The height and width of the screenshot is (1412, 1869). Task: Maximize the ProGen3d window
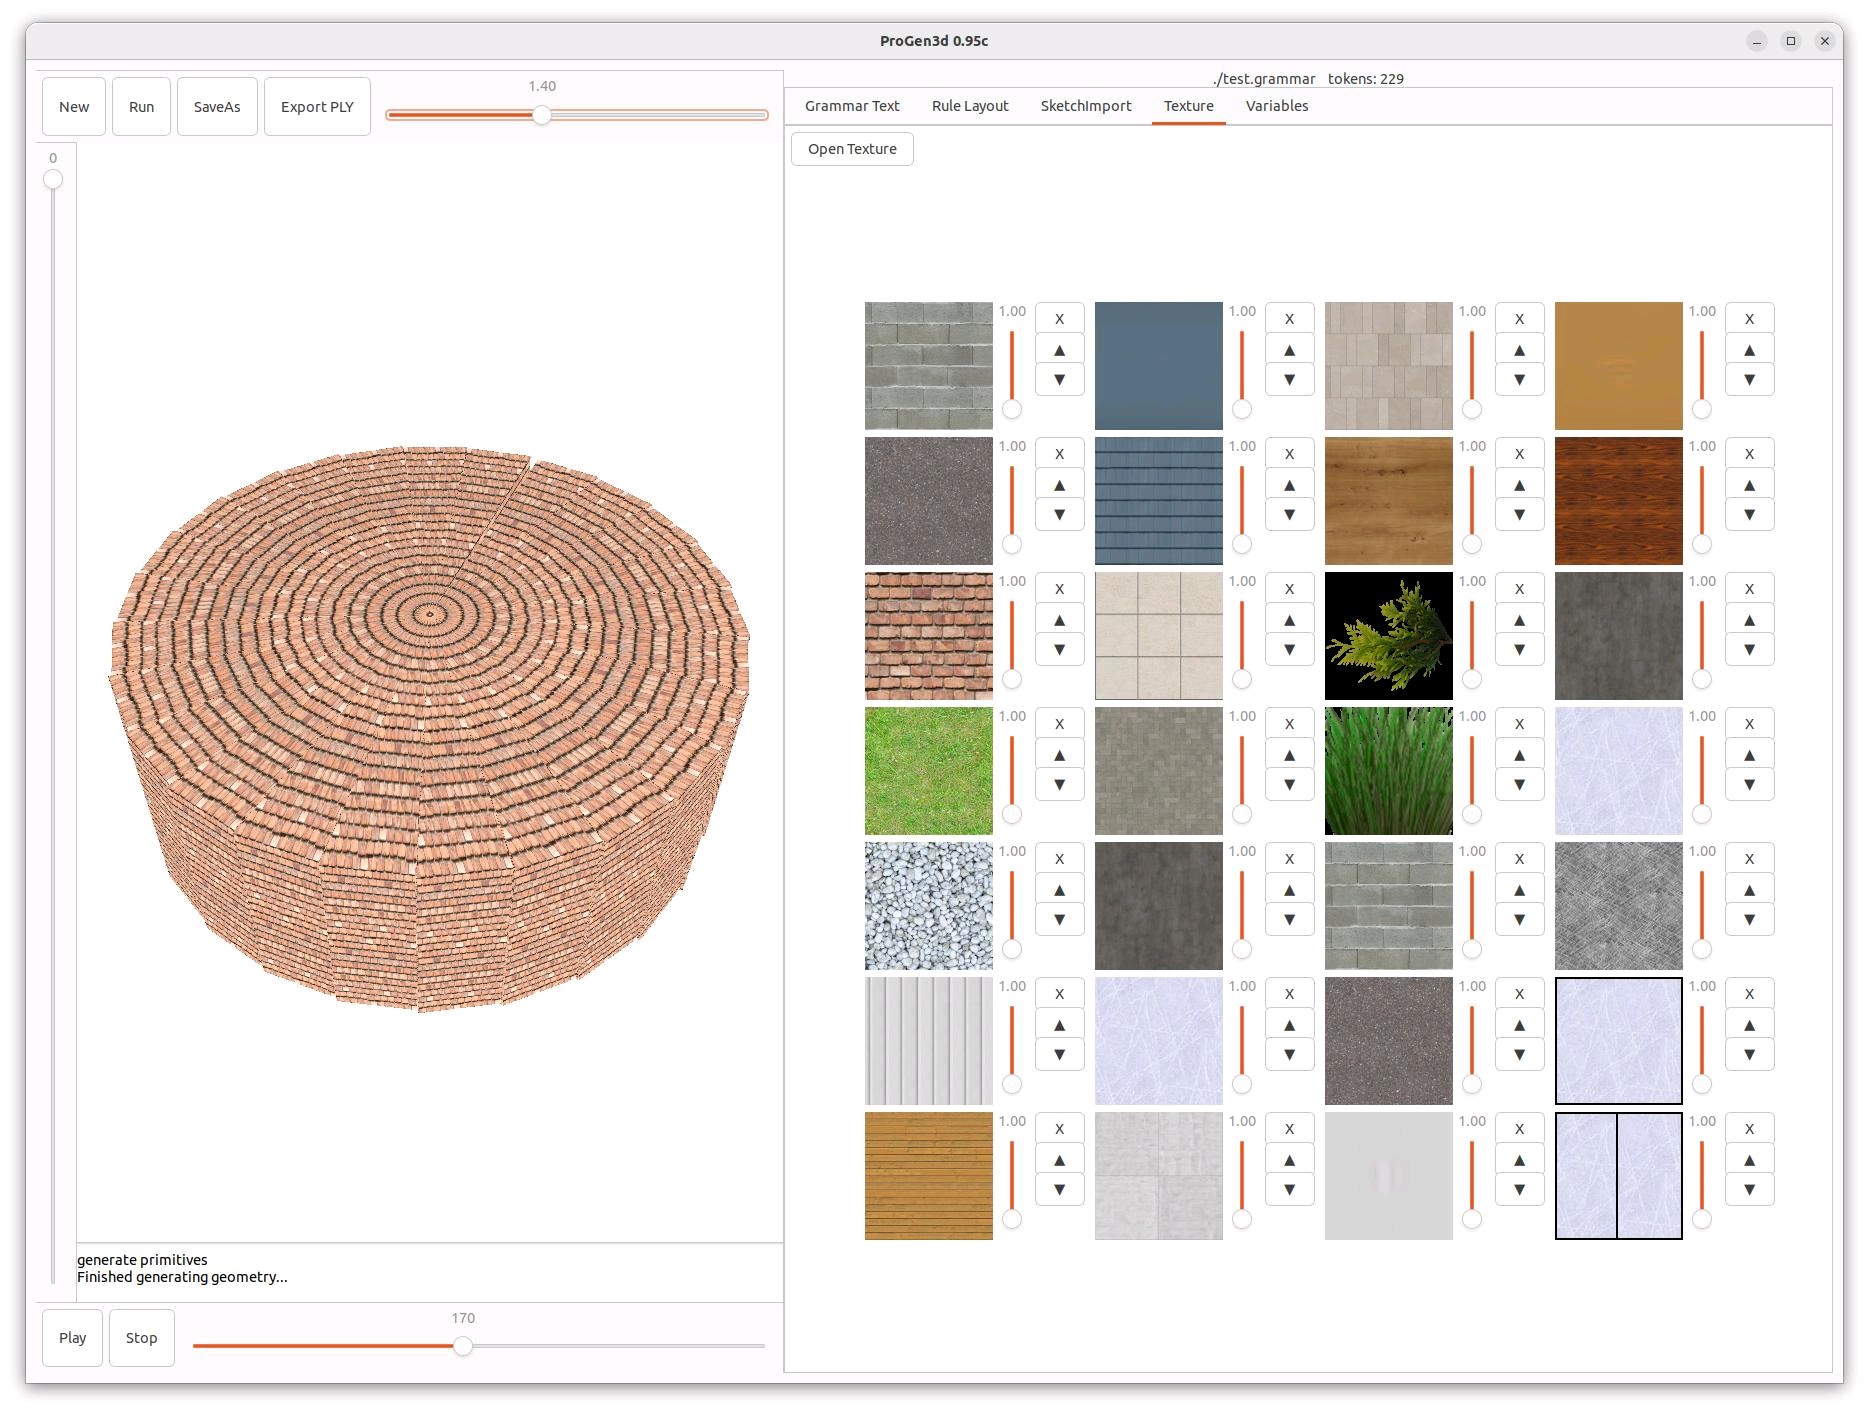click(x=1791, y=41)
